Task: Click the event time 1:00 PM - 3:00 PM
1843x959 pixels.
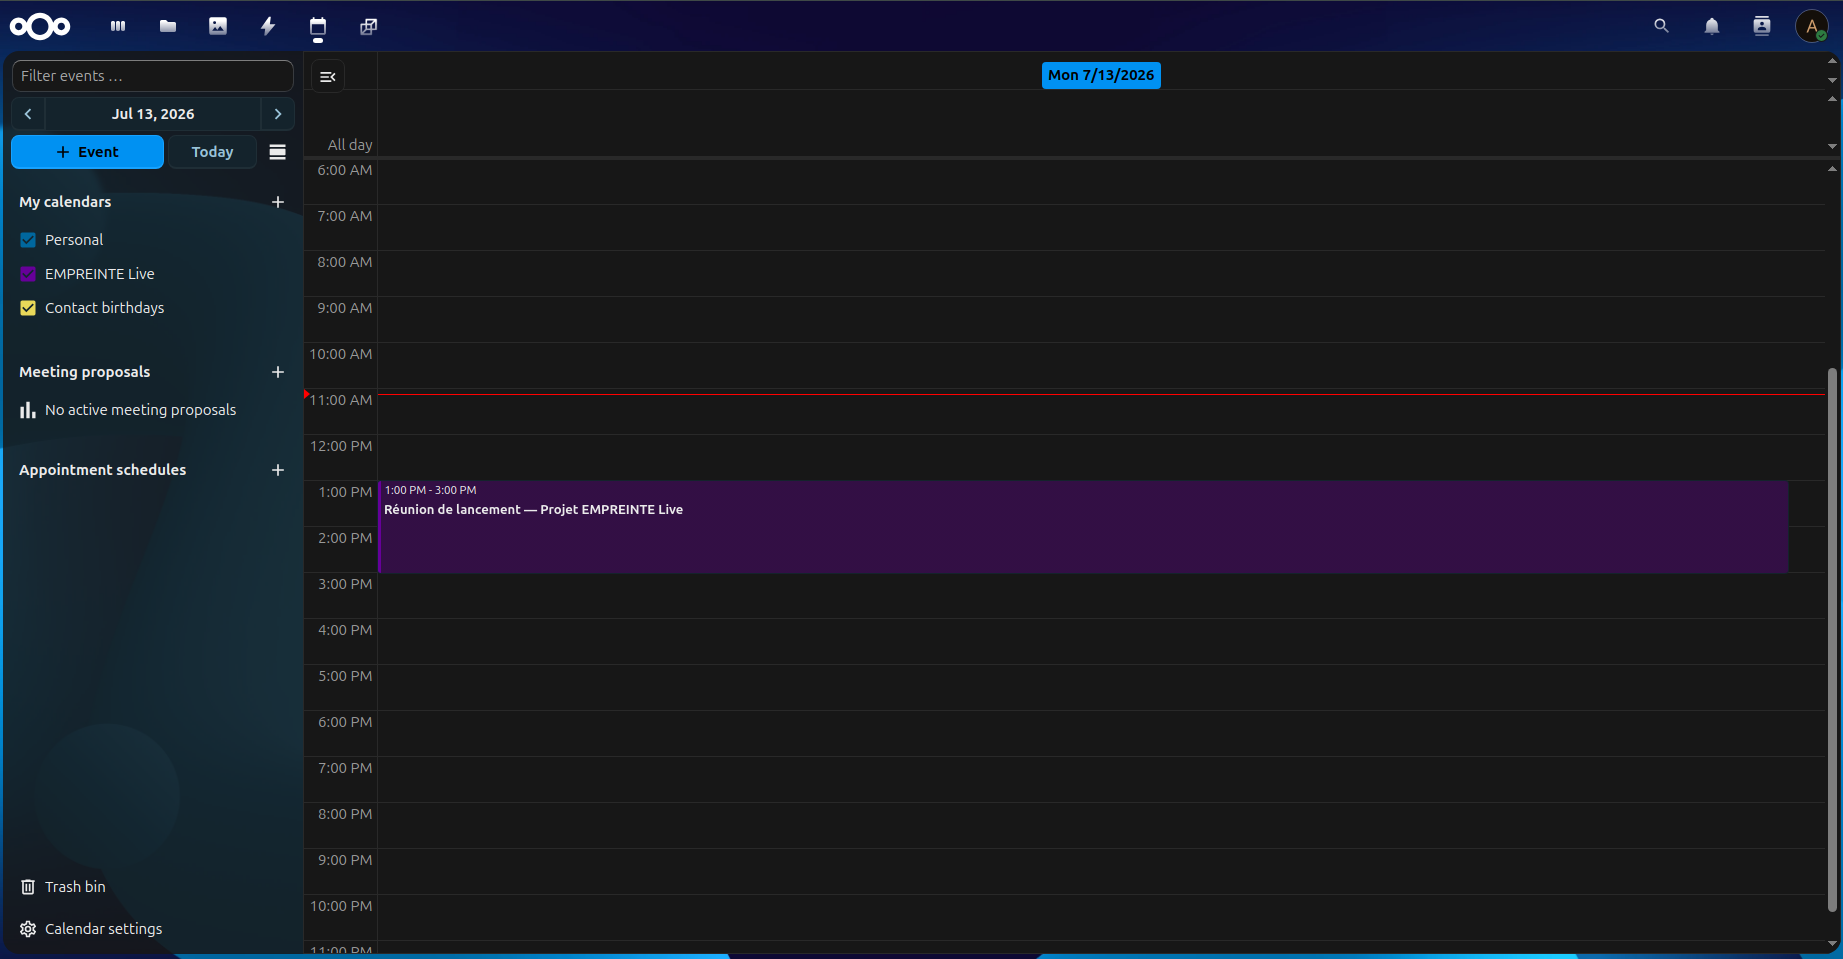Action: click(431, 490)
